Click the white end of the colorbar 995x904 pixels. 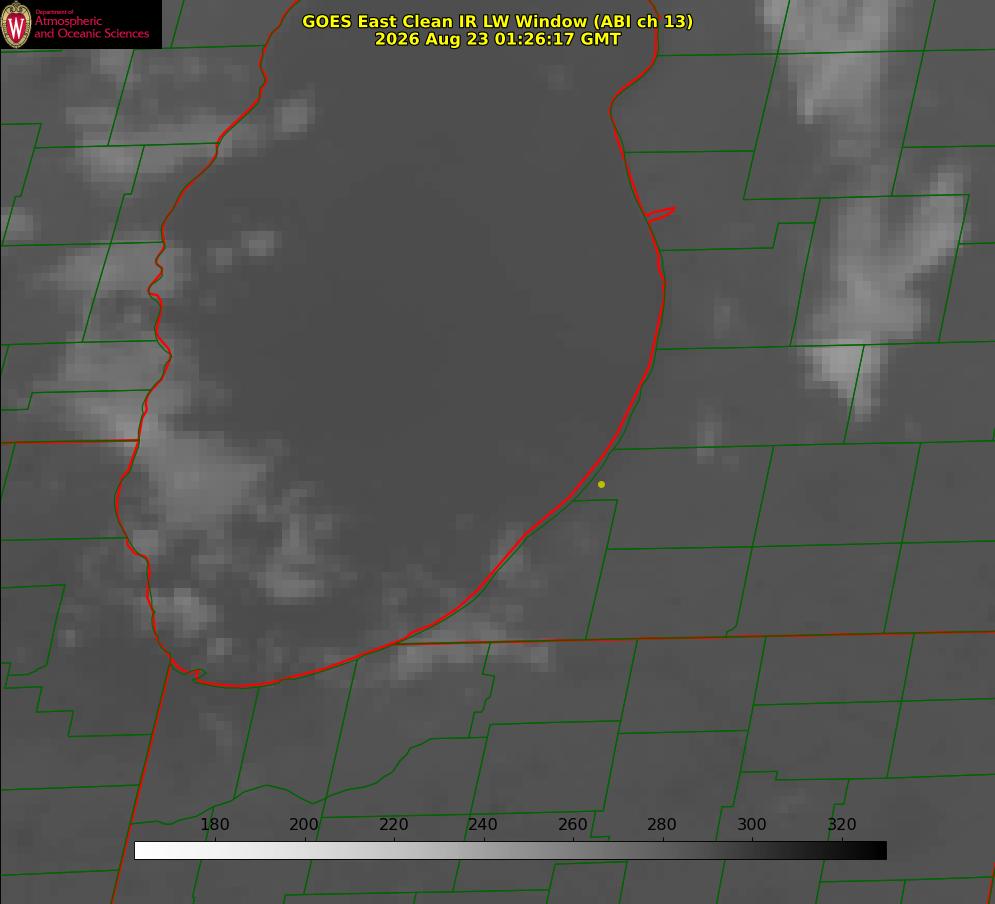pos(143,851)
